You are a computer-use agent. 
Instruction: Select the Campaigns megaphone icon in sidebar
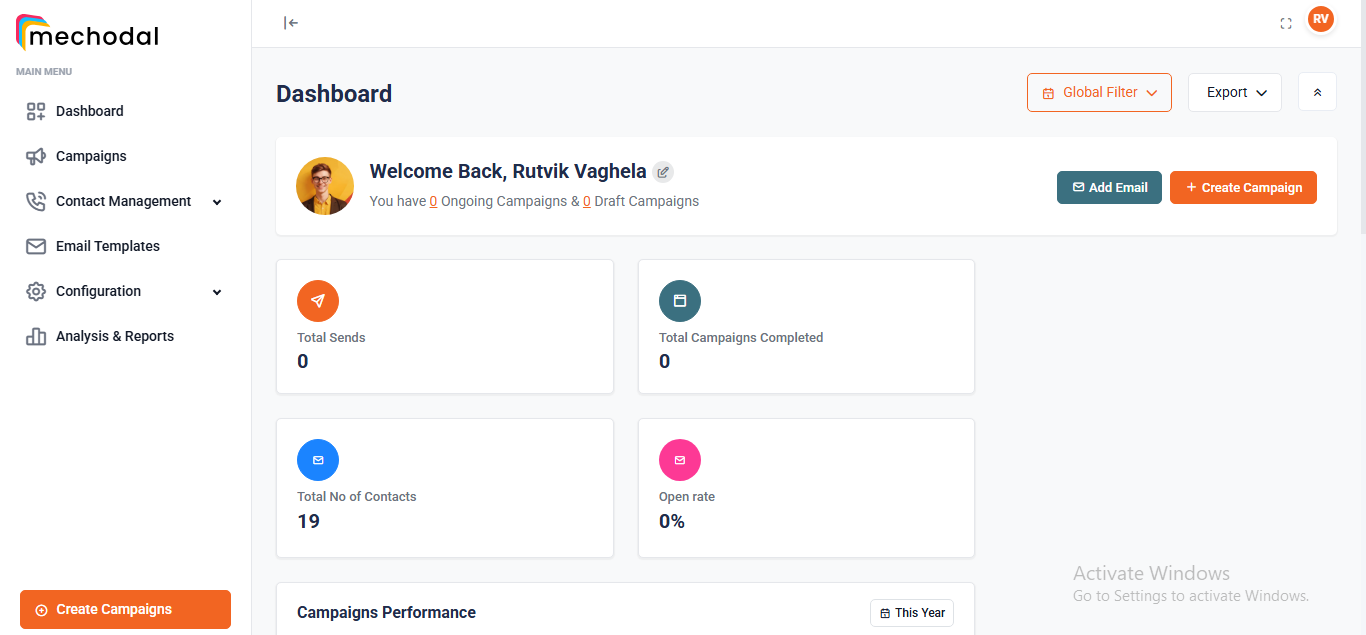(x=36, y=156)
